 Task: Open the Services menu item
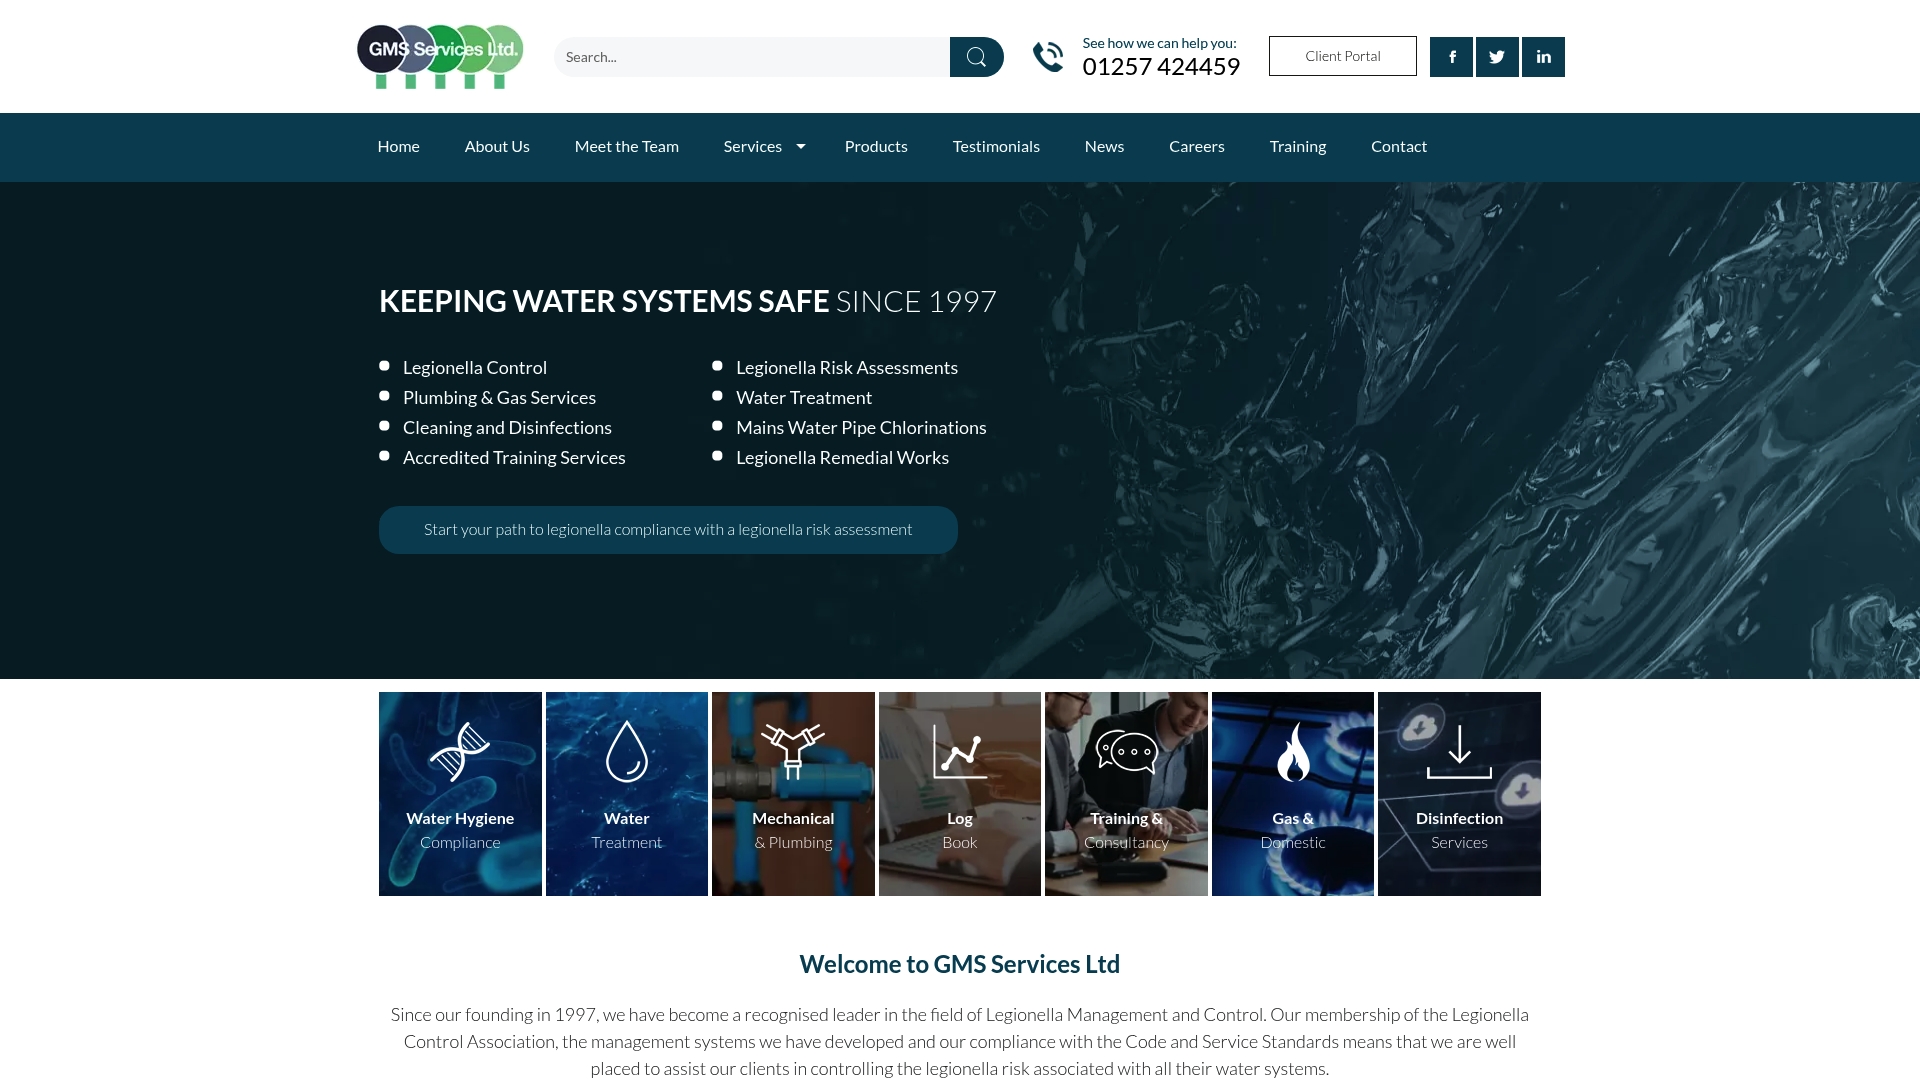click(753, 147)
